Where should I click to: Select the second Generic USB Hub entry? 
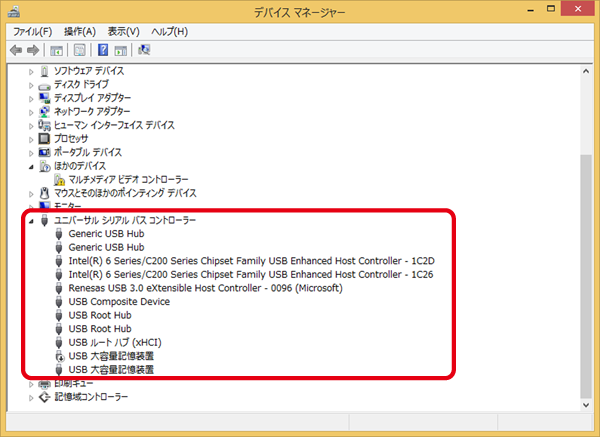point(106,247)
